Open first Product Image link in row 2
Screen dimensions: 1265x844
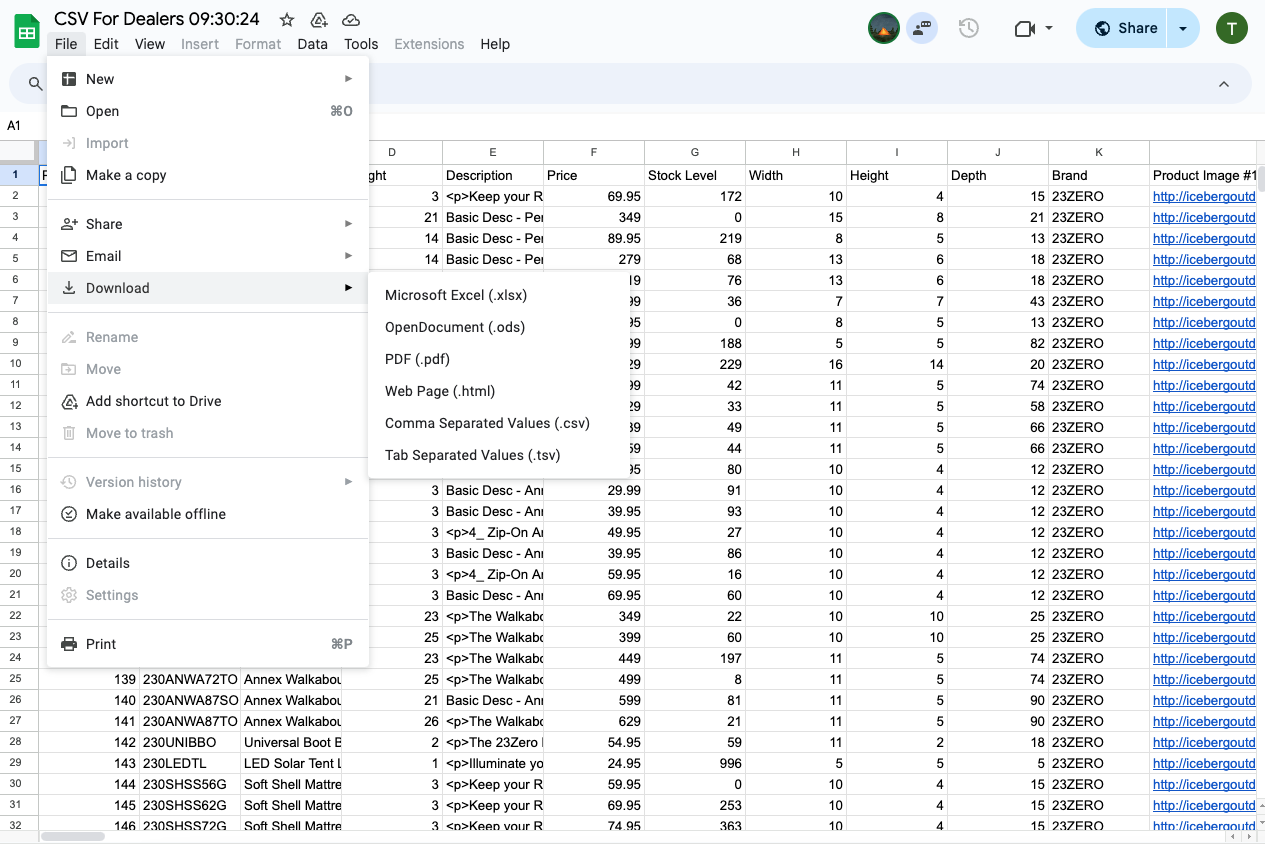coord(1203,197)
